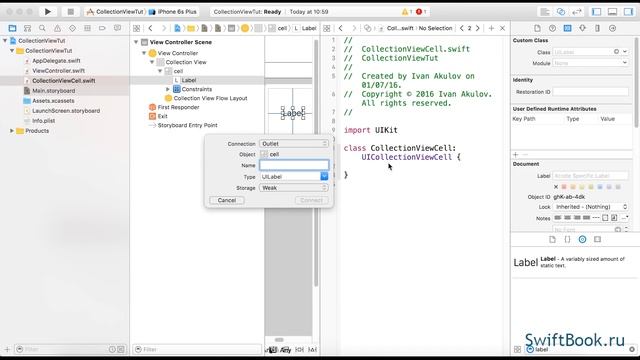Open the Attributes inspector
Screen dimensions: 640x360
coord(582,28)
